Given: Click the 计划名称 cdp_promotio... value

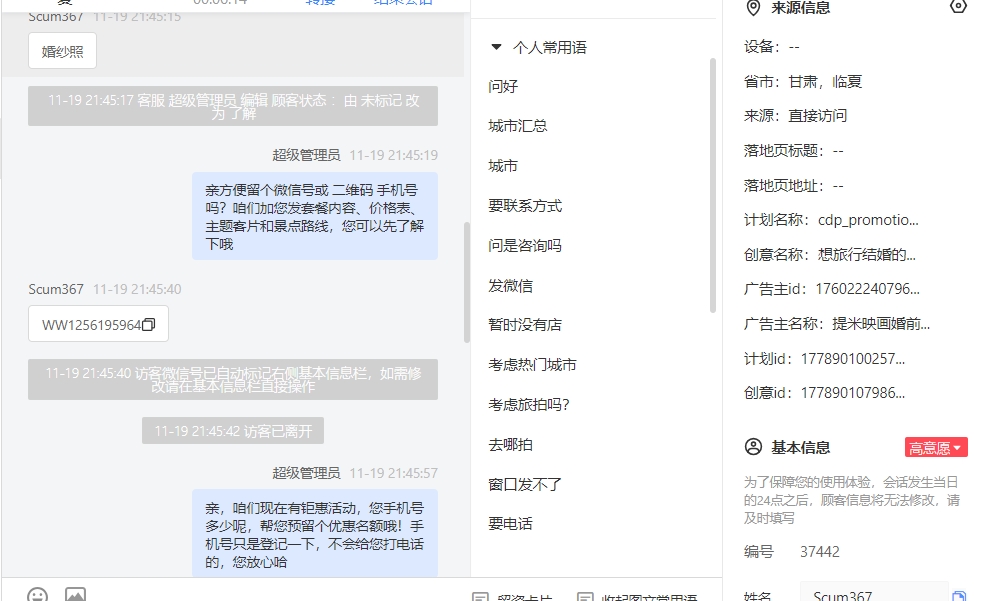Looking at the screenshot, I should click(x=869, y=220).
